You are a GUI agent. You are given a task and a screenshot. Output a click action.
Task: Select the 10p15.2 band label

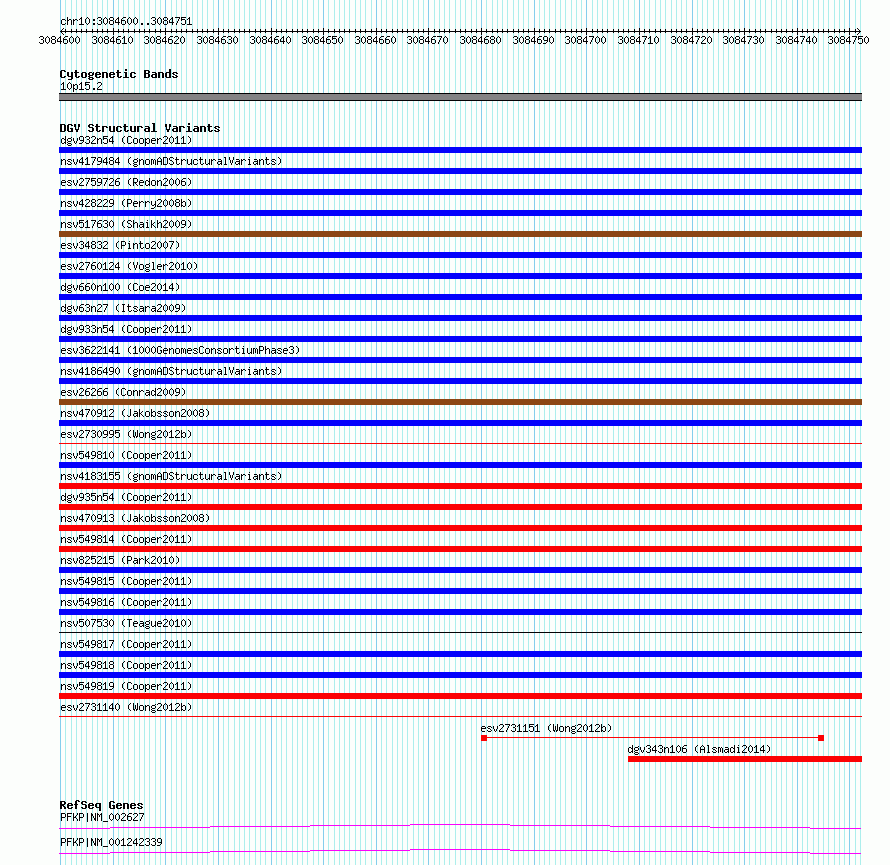(81, 86)
